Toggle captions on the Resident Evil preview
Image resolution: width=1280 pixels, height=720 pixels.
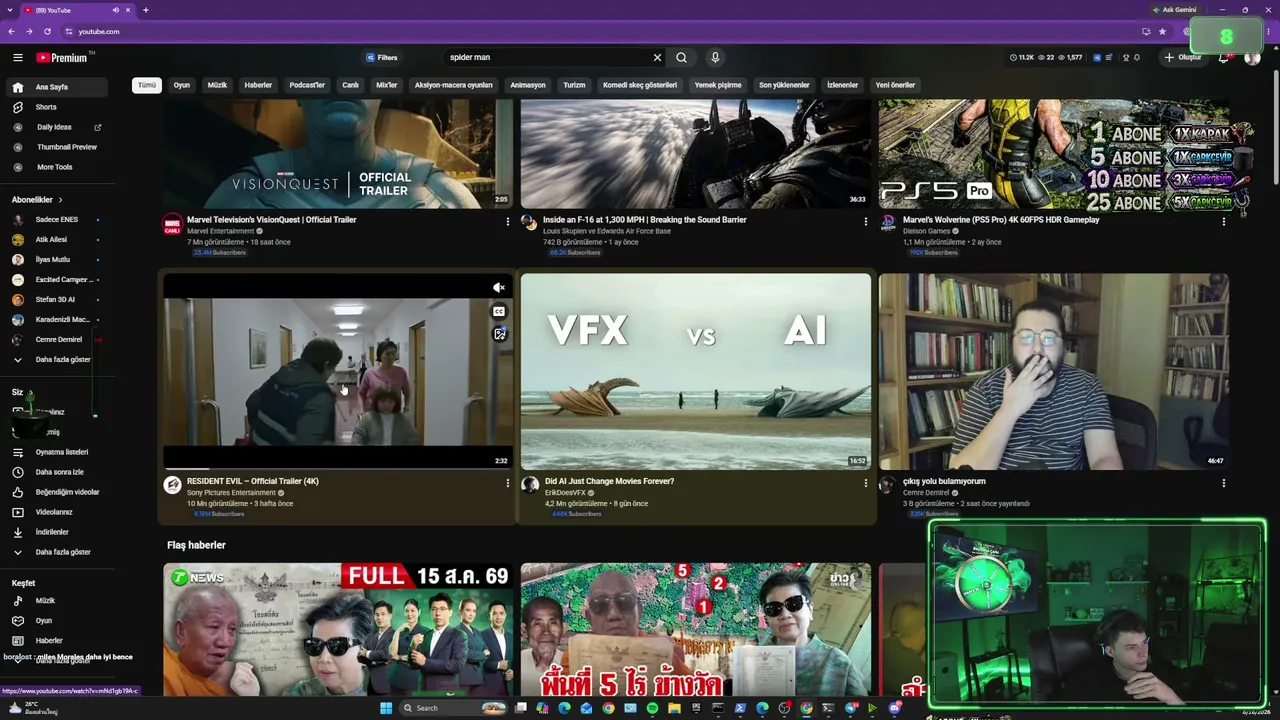[499, 311]
